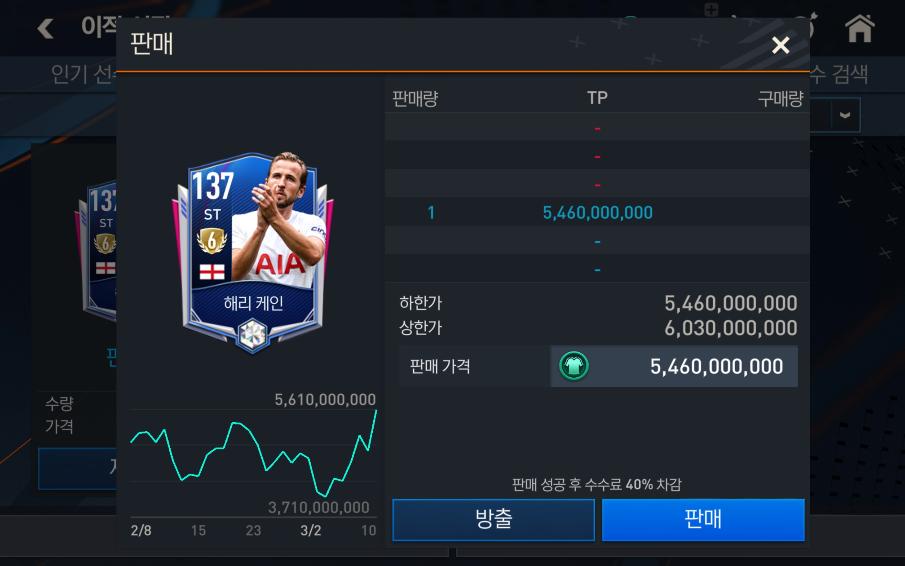
Task: Open the home screen icon
Action: [859, 28]
